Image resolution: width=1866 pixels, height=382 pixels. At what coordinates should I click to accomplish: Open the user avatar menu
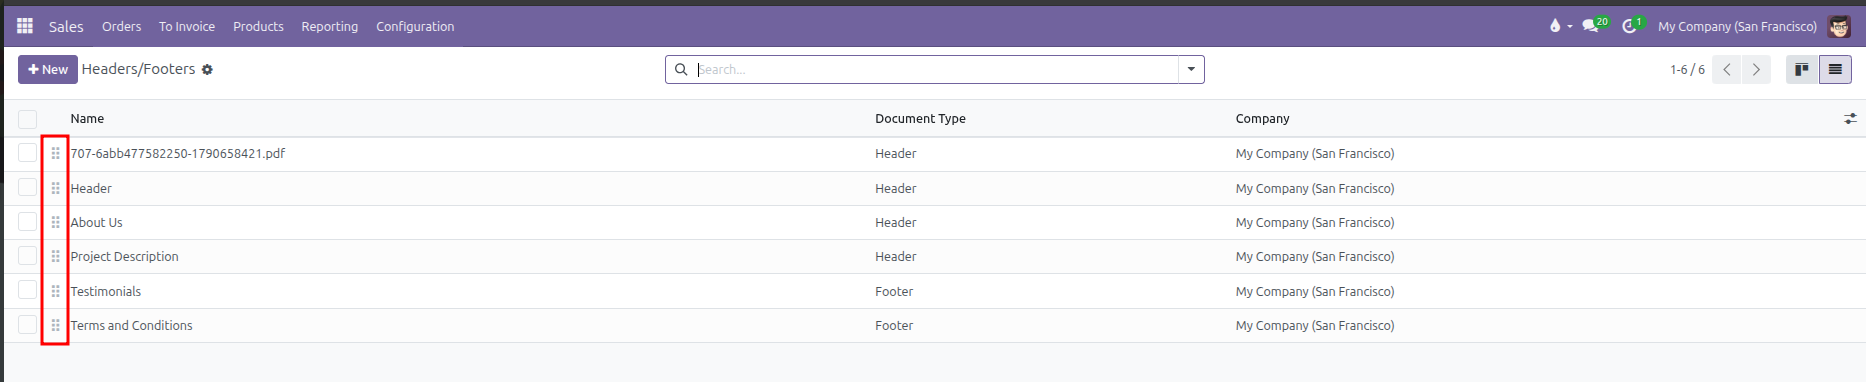1839,26
